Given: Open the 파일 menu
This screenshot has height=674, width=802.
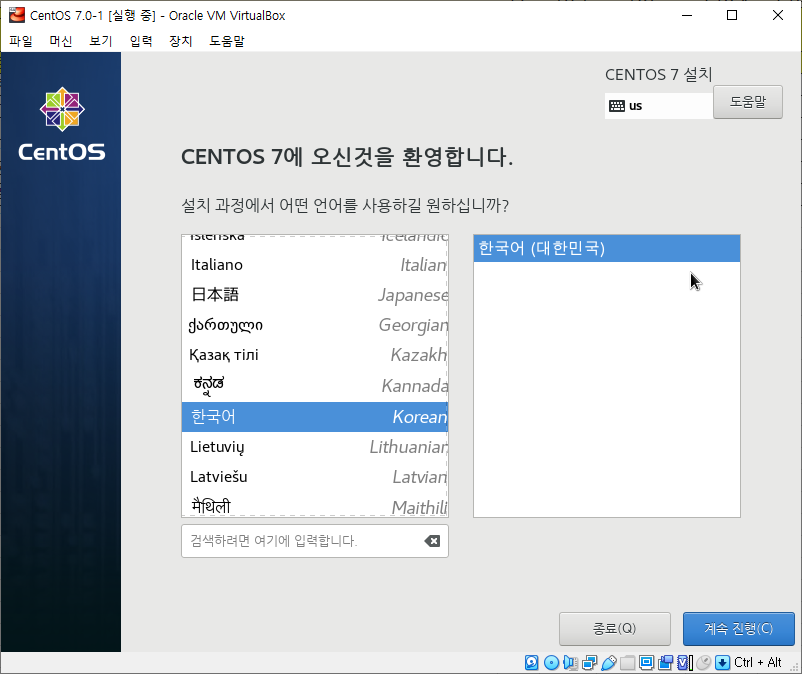Looking at the screenshot, I should 20,41.
